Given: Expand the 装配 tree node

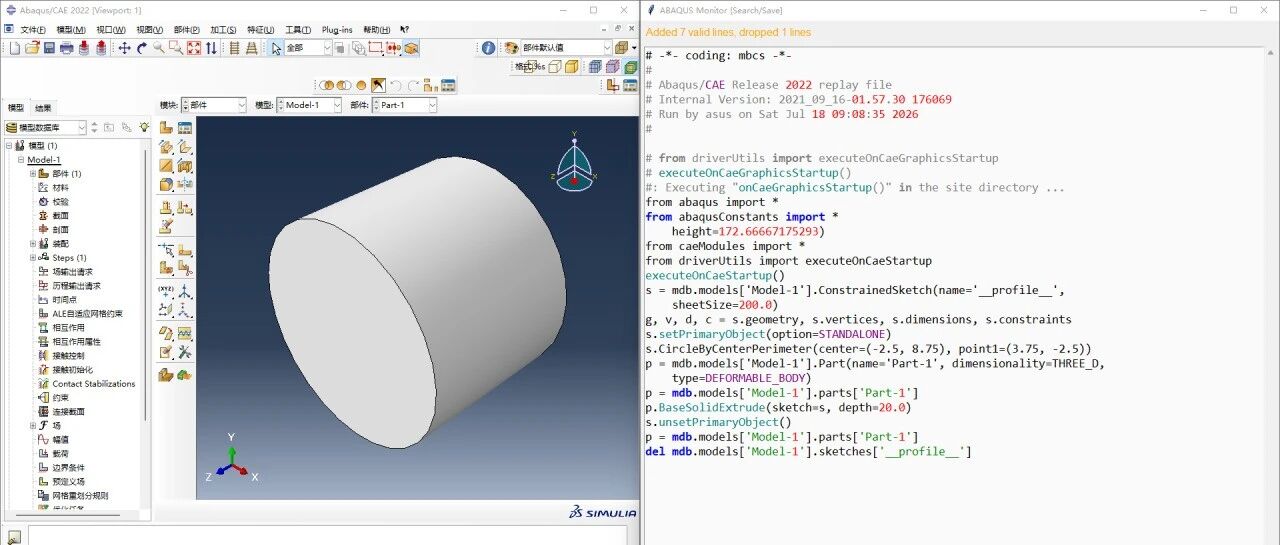Looking at the screenshot, I should point(32,244).
